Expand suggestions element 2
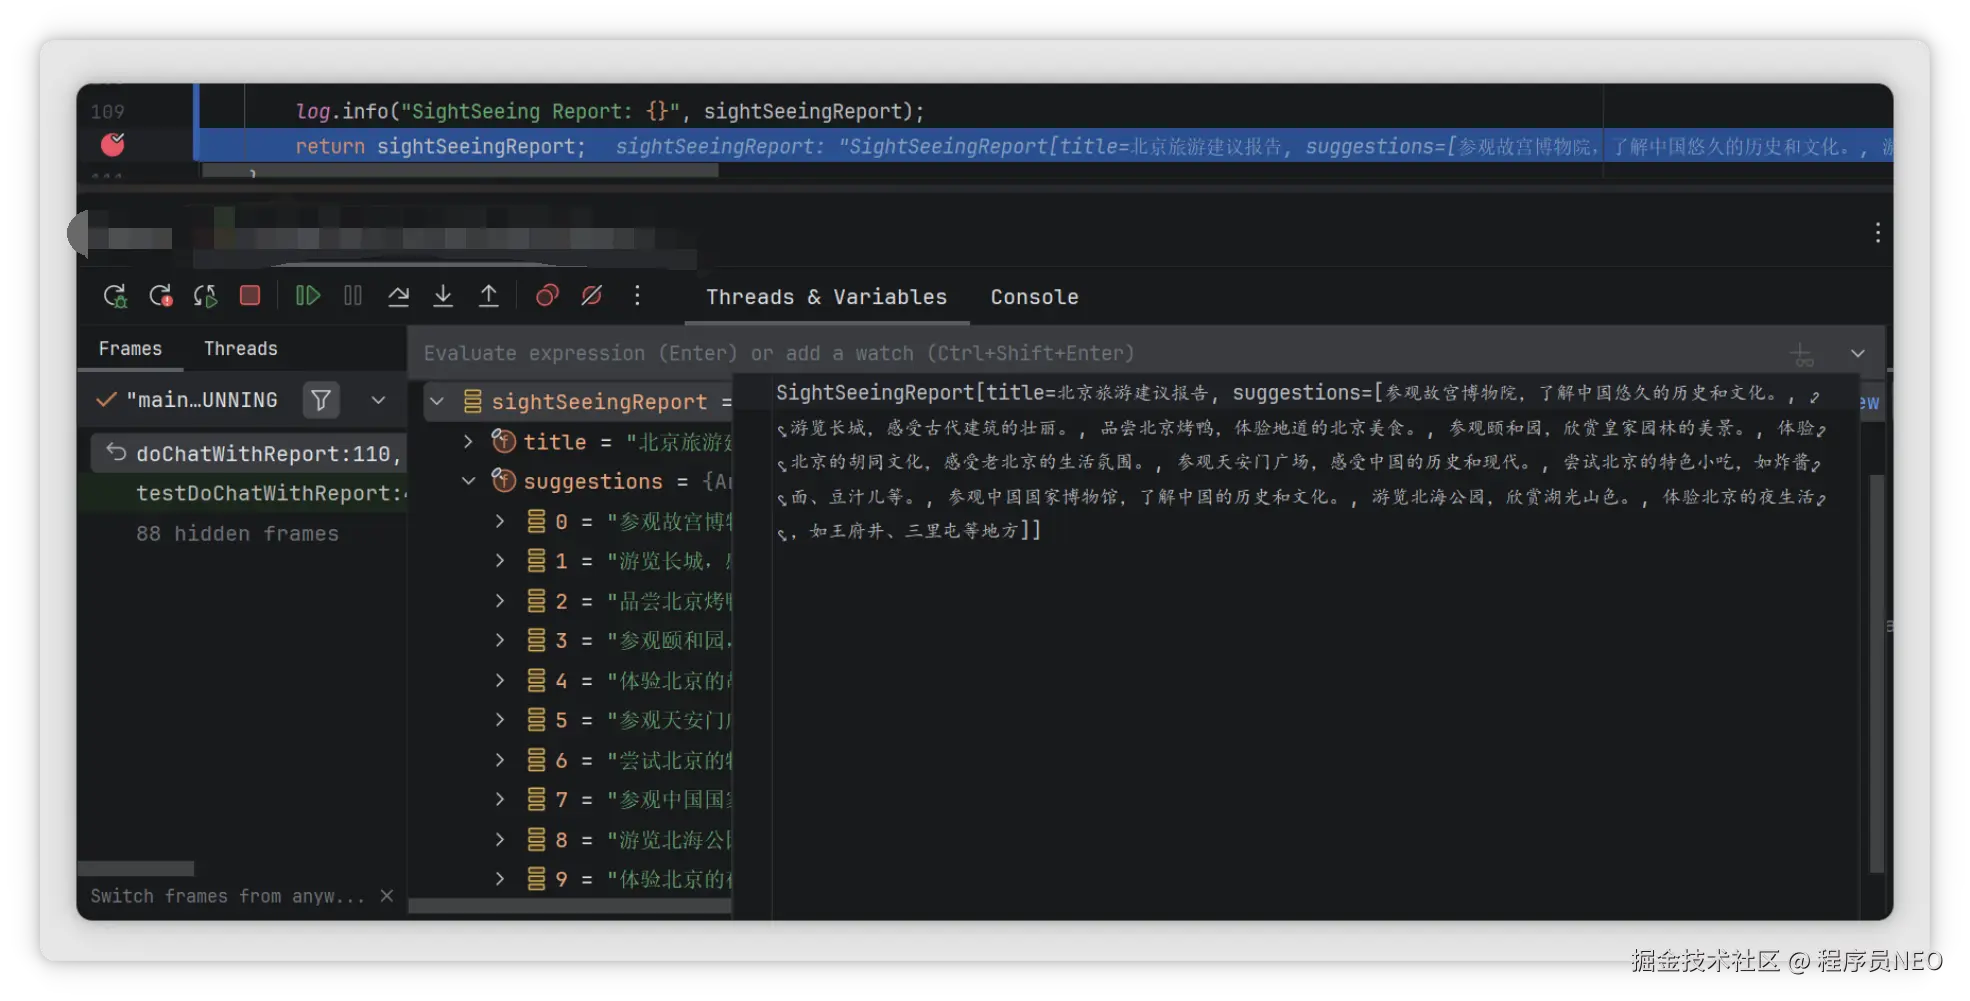Screen dimensions: 1970x1001 (x=500, y=601)
